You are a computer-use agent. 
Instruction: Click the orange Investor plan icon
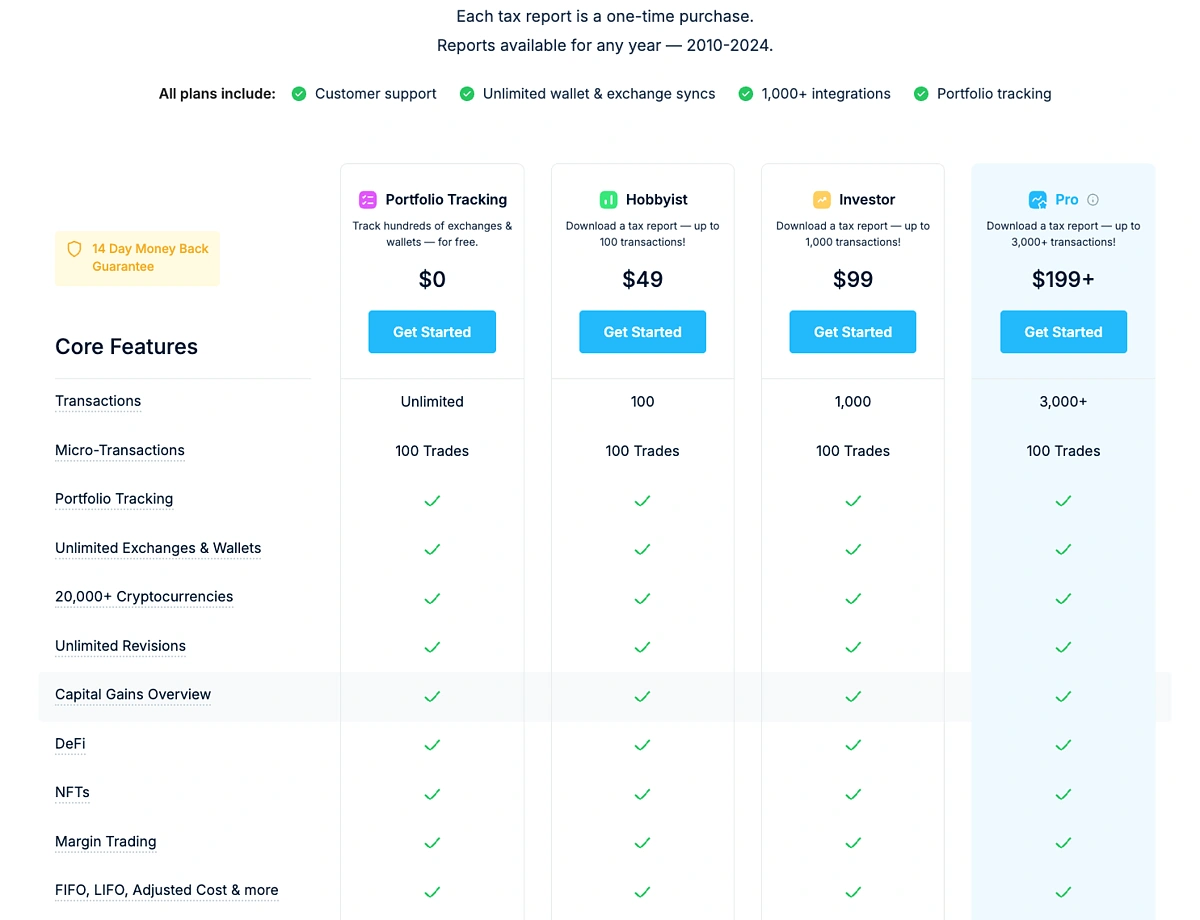pyautogui.click(x=823, y=199)
